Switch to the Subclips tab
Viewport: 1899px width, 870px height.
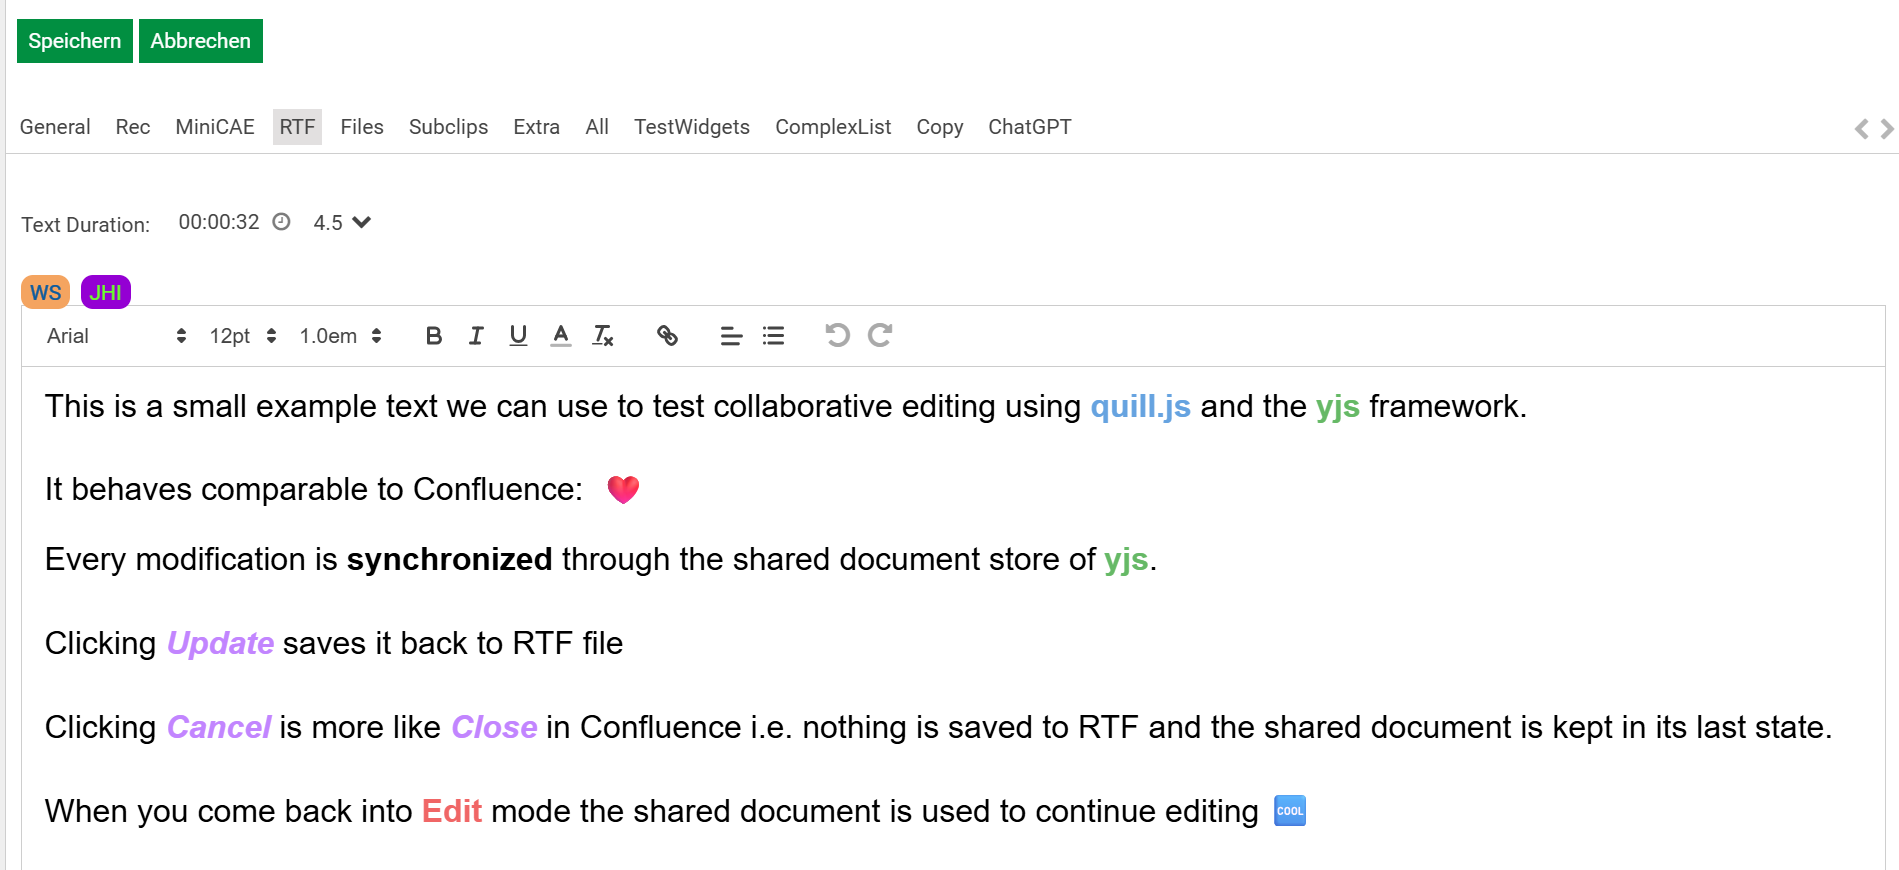coord(448,127)
